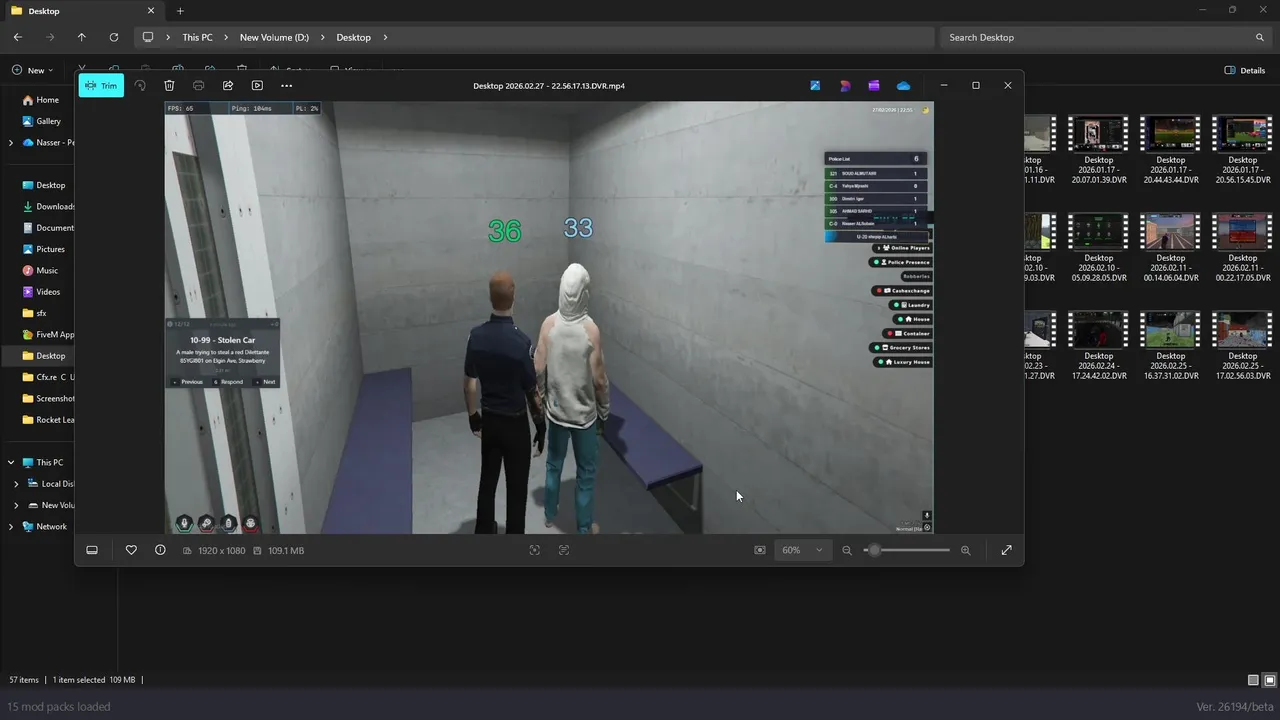Collapse the This PC tree node

11,463
